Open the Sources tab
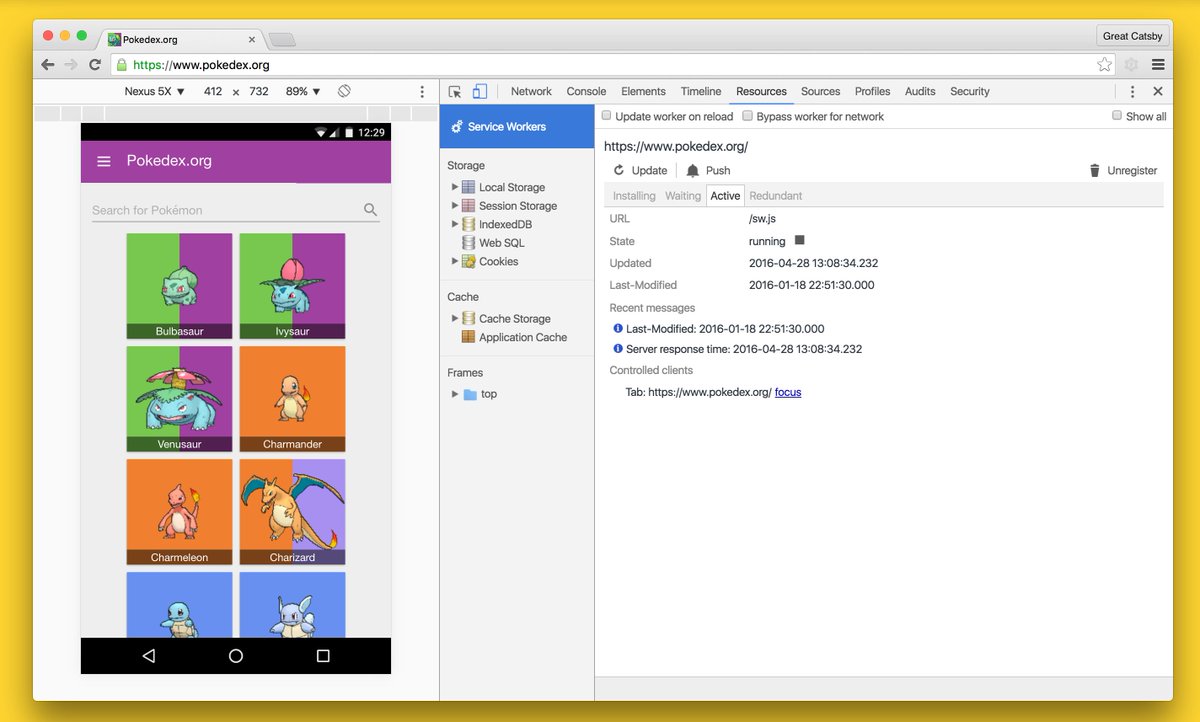 point(820,91)
